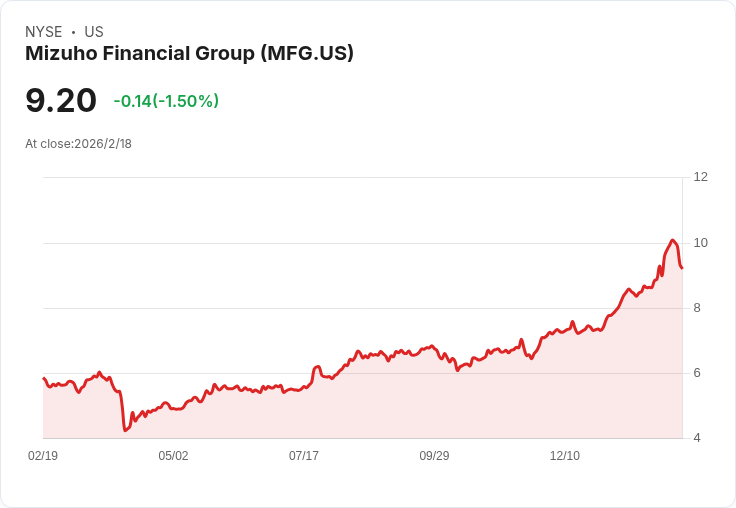Click the 12 price axis label
The width and height of the screenshot is (736, 508).
(x=700, y=177)
